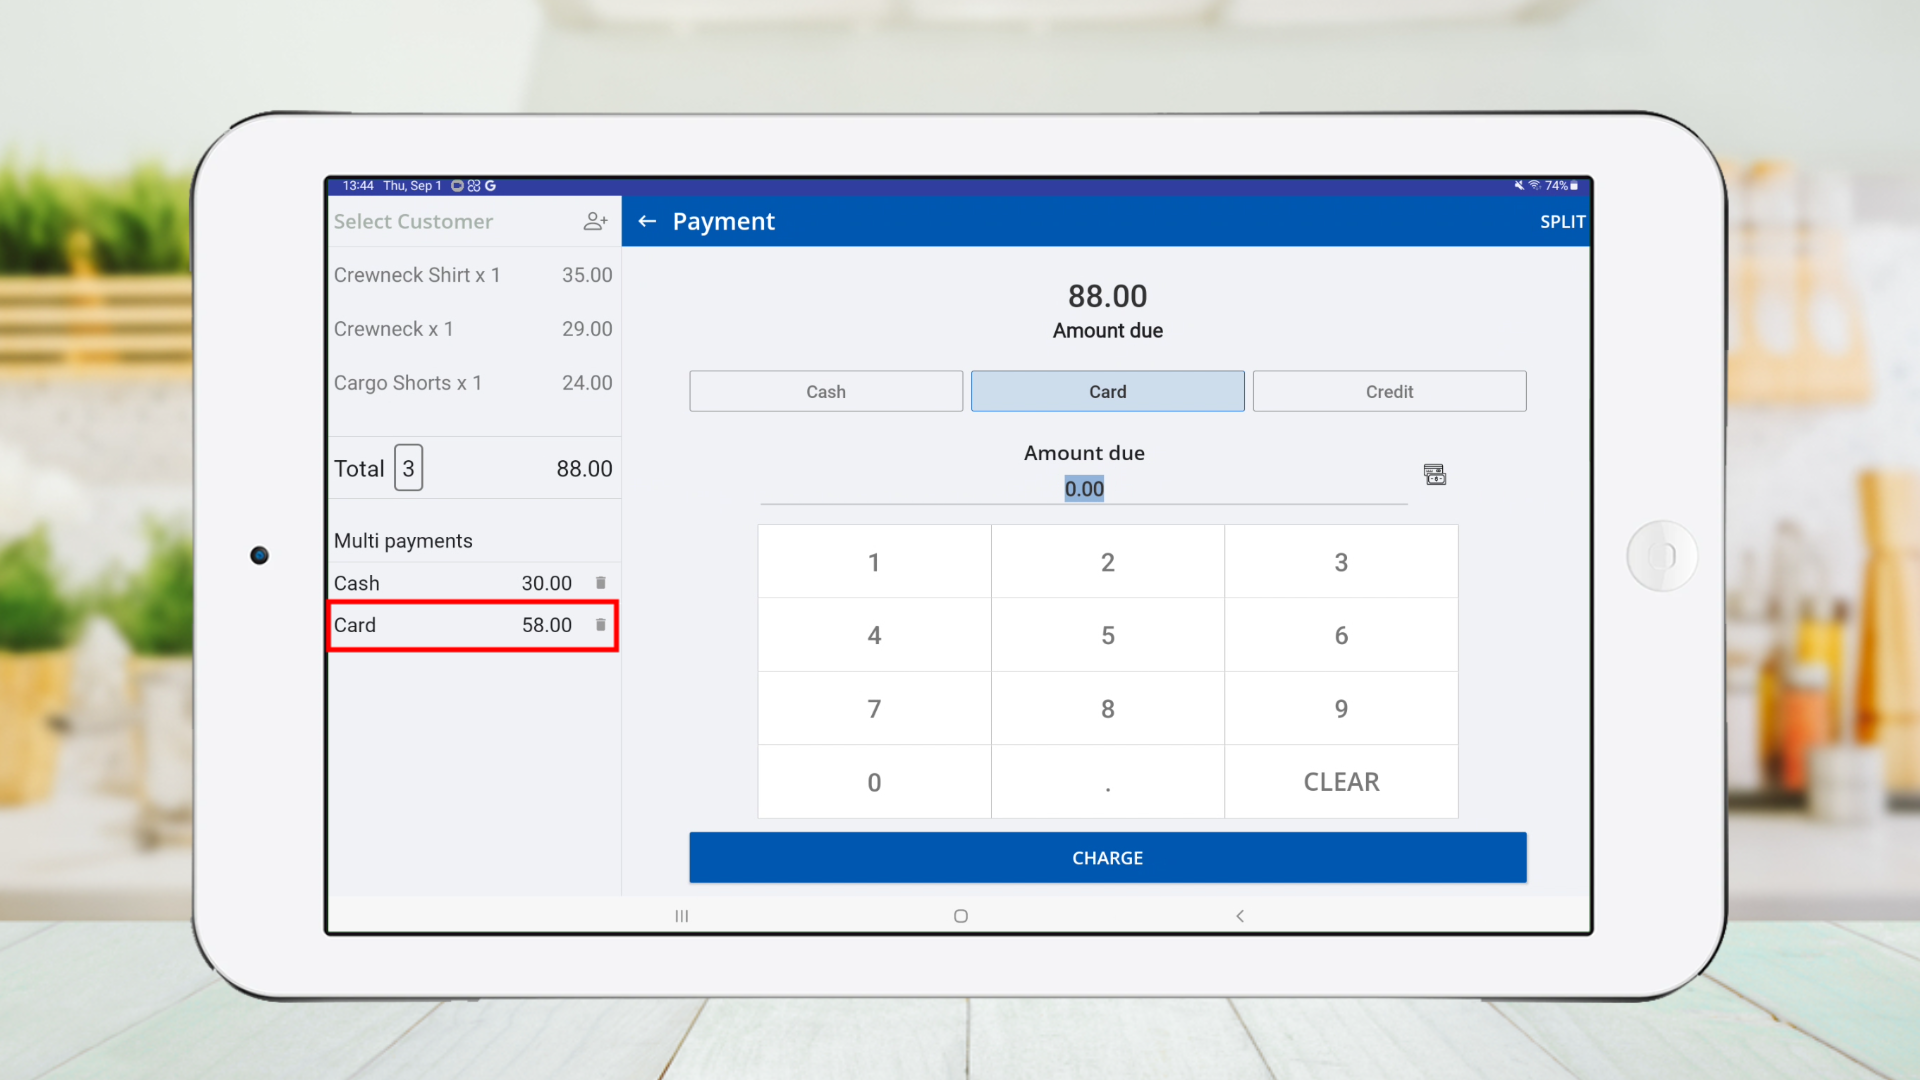Tap the Android home circle icon

click(961, 916)
